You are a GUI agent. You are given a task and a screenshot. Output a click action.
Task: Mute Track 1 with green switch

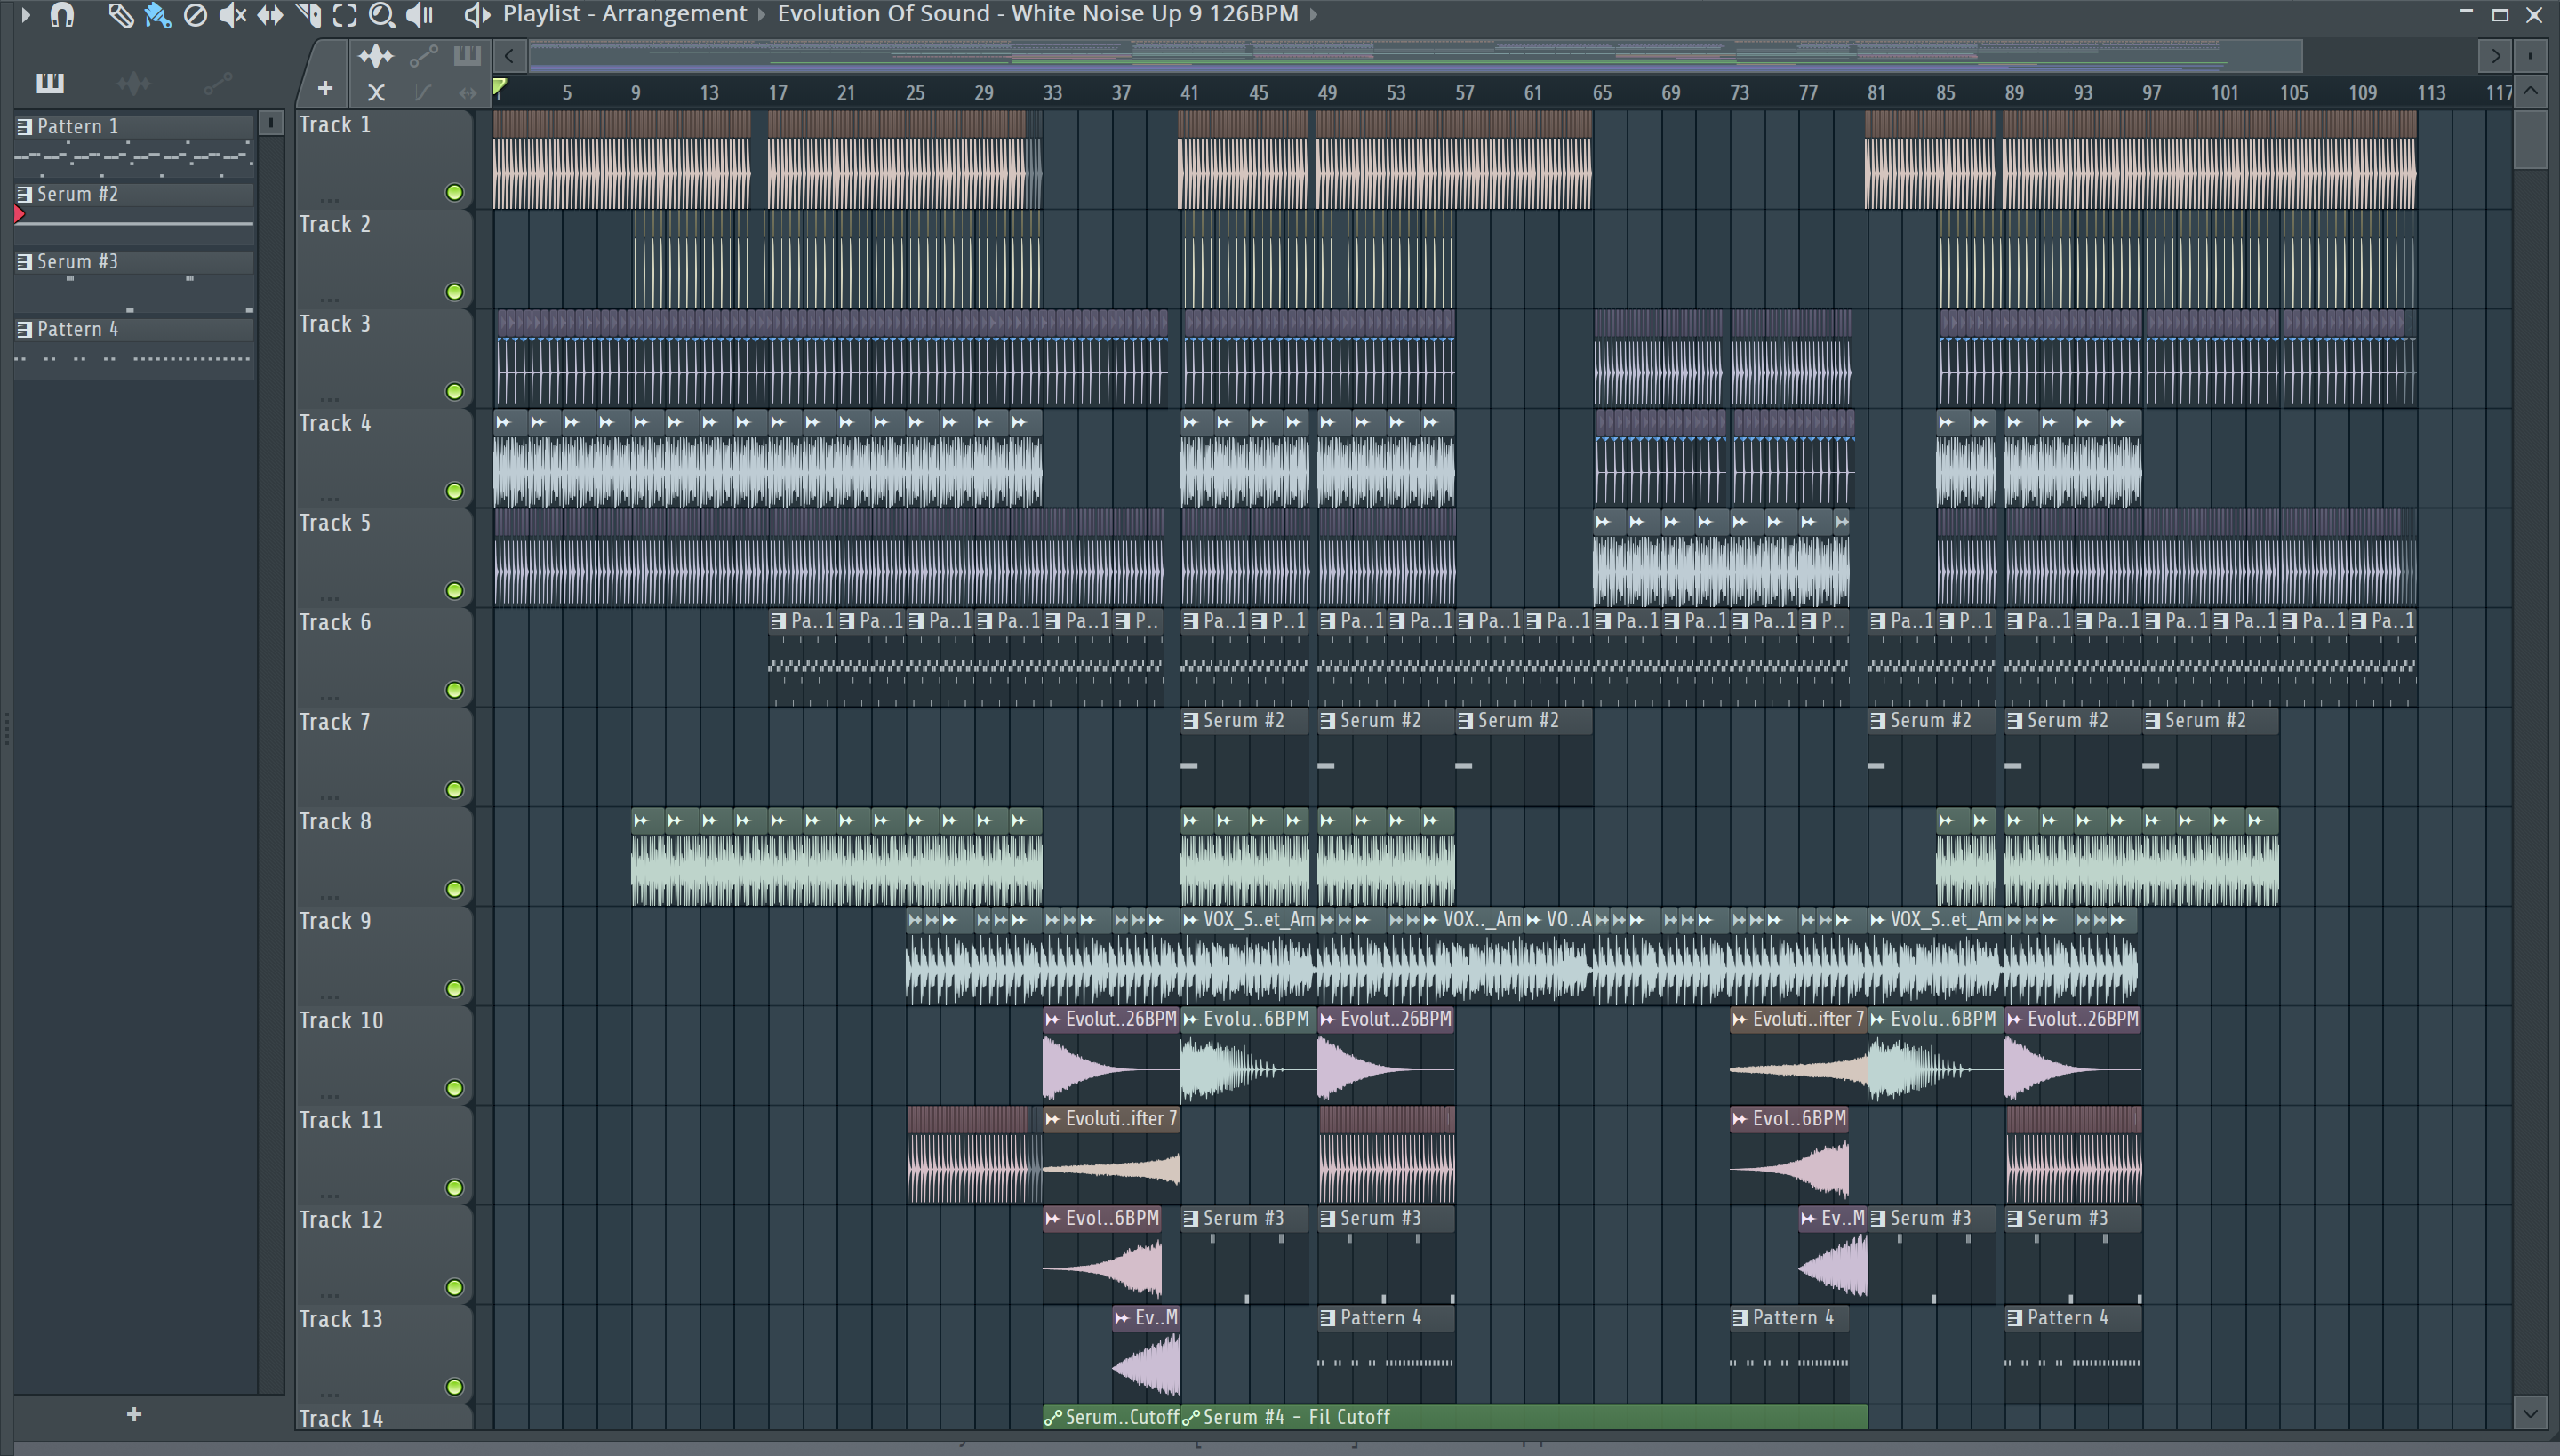pos(455,192)
